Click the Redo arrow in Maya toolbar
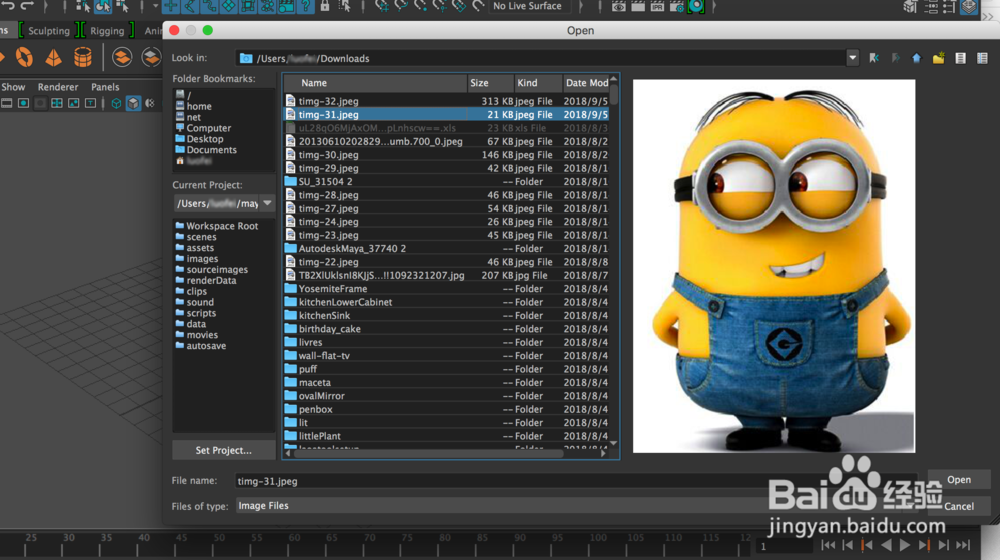Screen dimensions: 1000x560 [27, 6]
